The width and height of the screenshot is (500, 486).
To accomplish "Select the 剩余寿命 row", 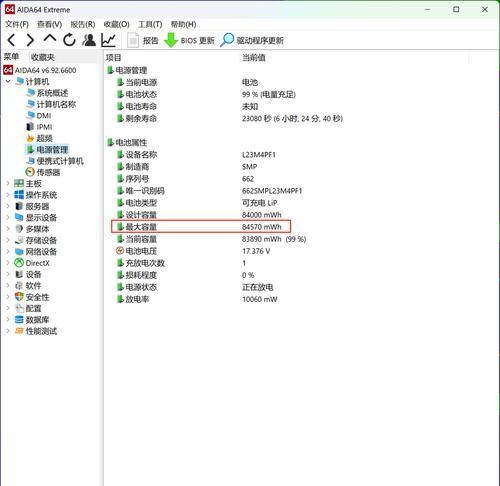I will coord(229,118).
